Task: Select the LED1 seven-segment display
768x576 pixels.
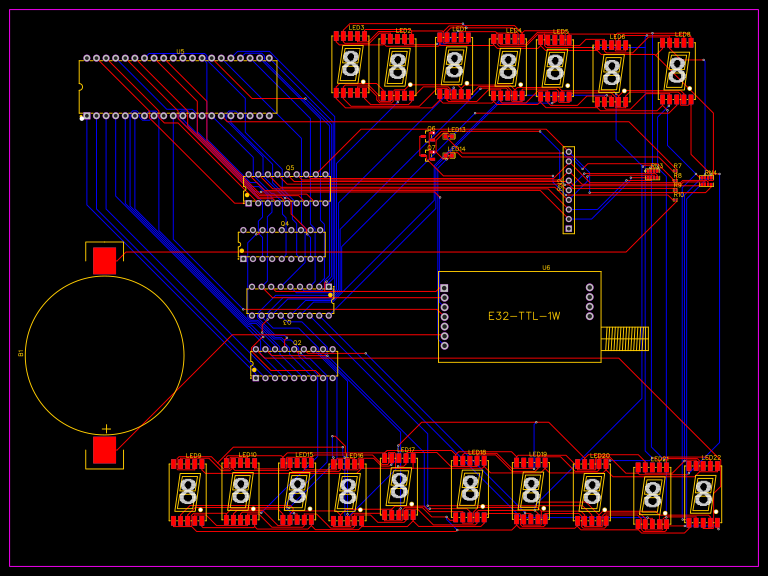Action: click(455, 65)
